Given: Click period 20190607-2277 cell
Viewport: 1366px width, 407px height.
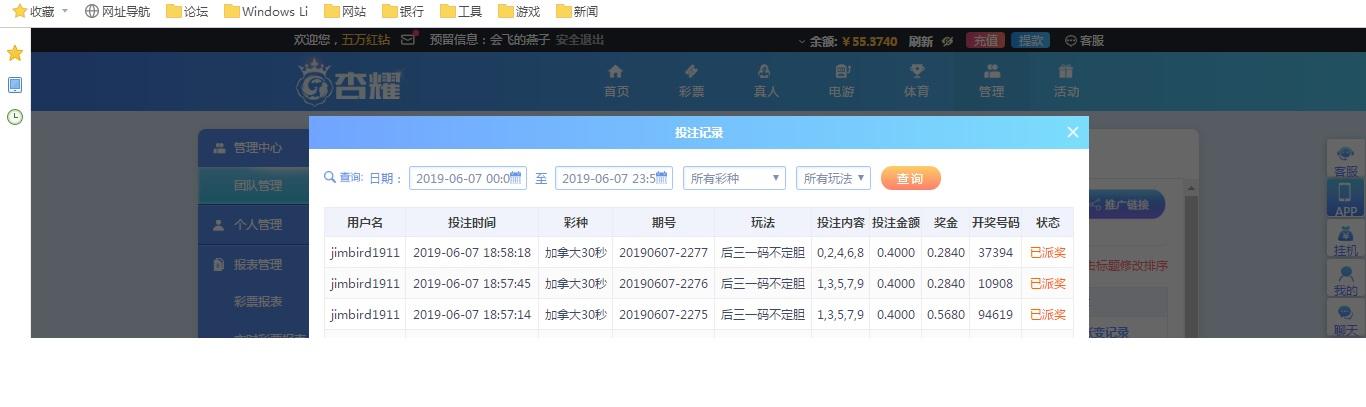Looking at the screenshot, I should click(664, 253).
